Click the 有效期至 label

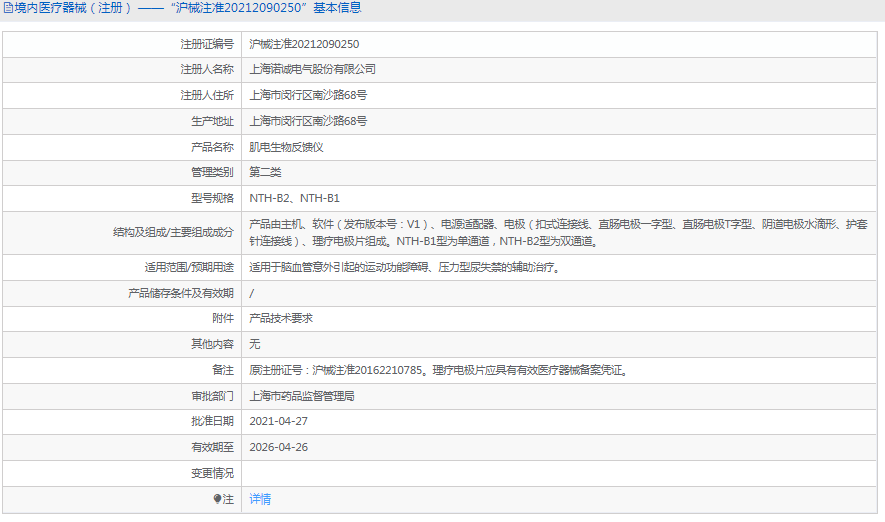point(212,447)
